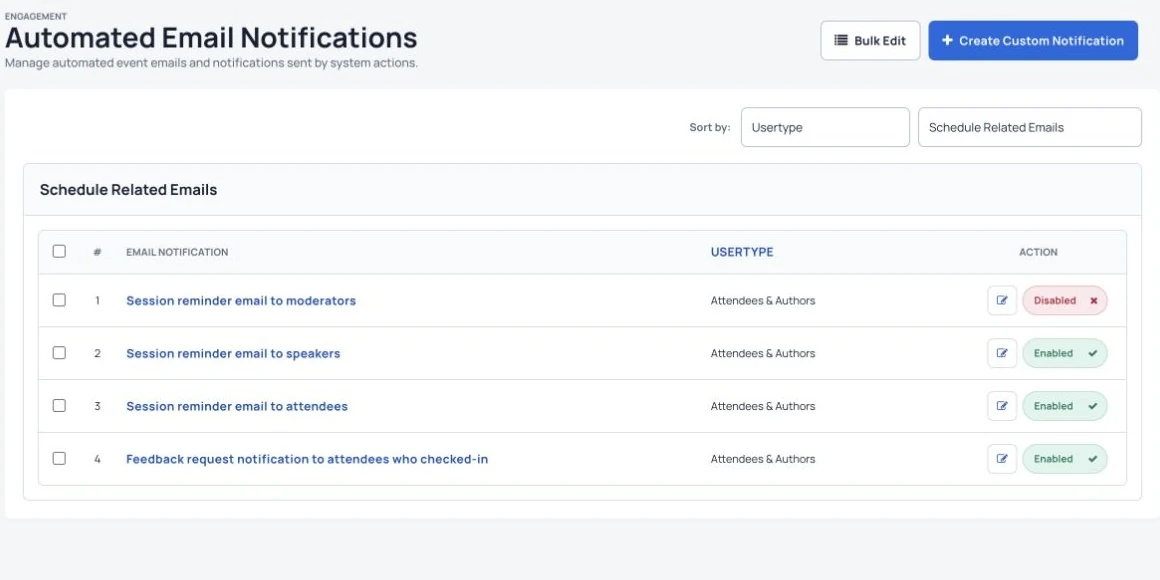The width and height of the screenshot is (1160, 580).
Task: Click the Bulk Edit button
Action: pos(870,41)
